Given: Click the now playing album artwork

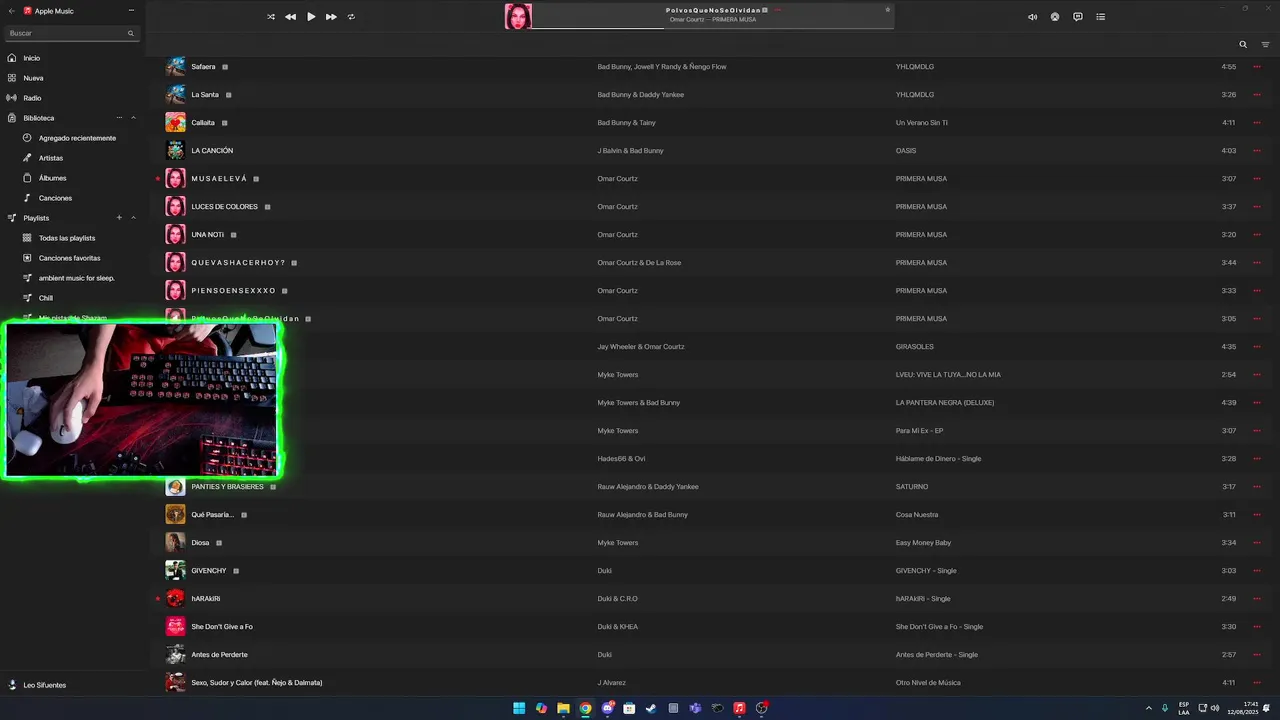Looking at the screenshot, I should pos(518,16).
